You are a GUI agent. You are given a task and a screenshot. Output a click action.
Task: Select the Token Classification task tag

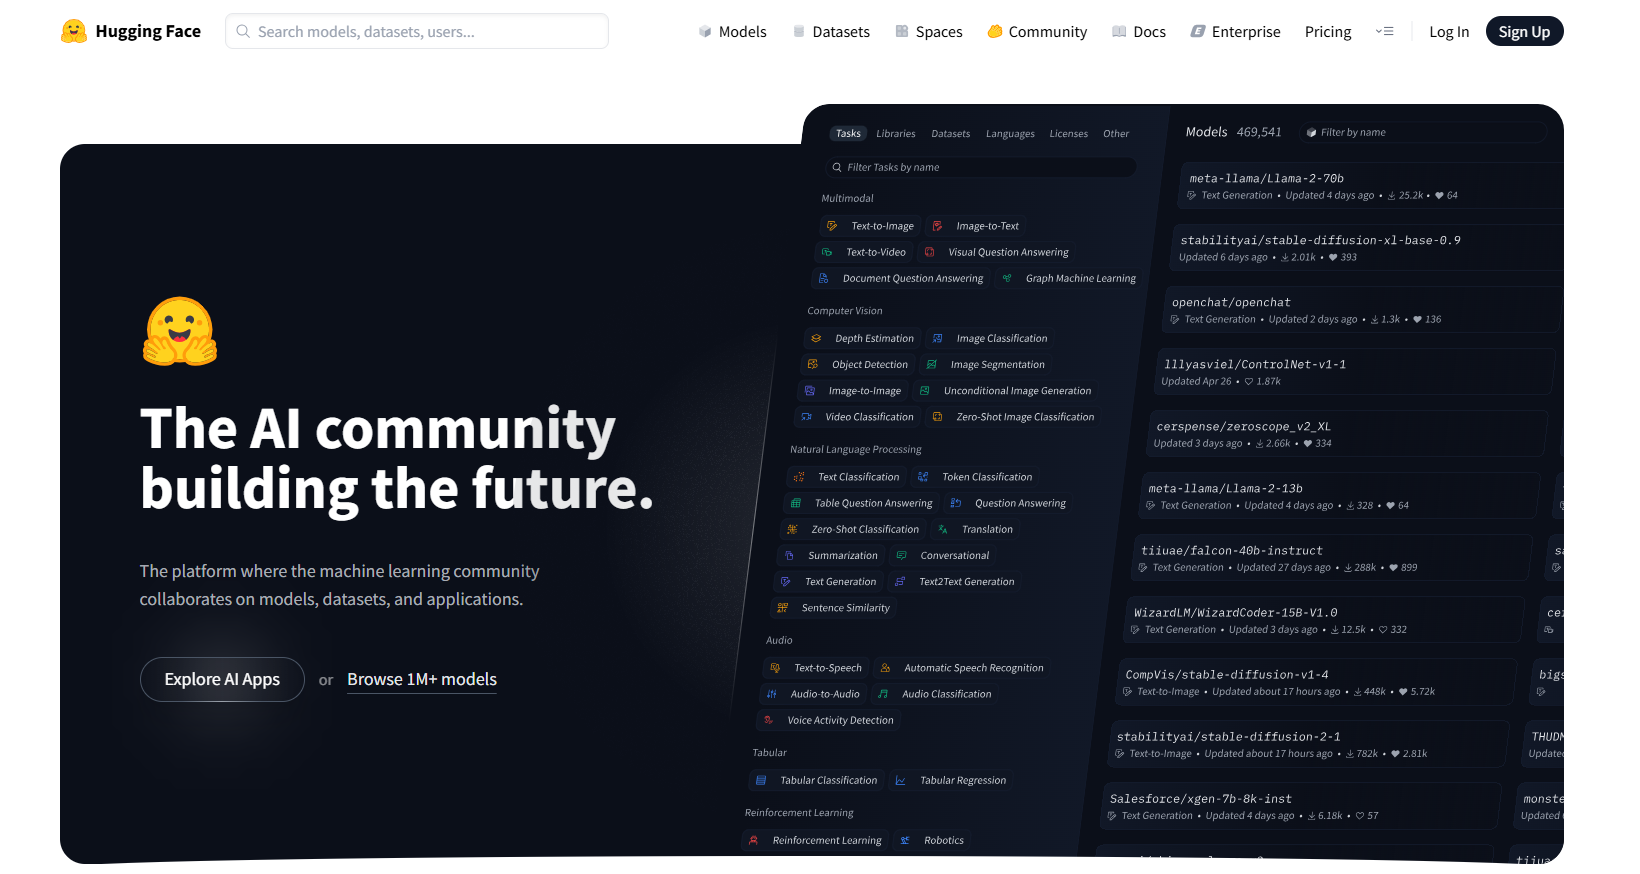975,477
